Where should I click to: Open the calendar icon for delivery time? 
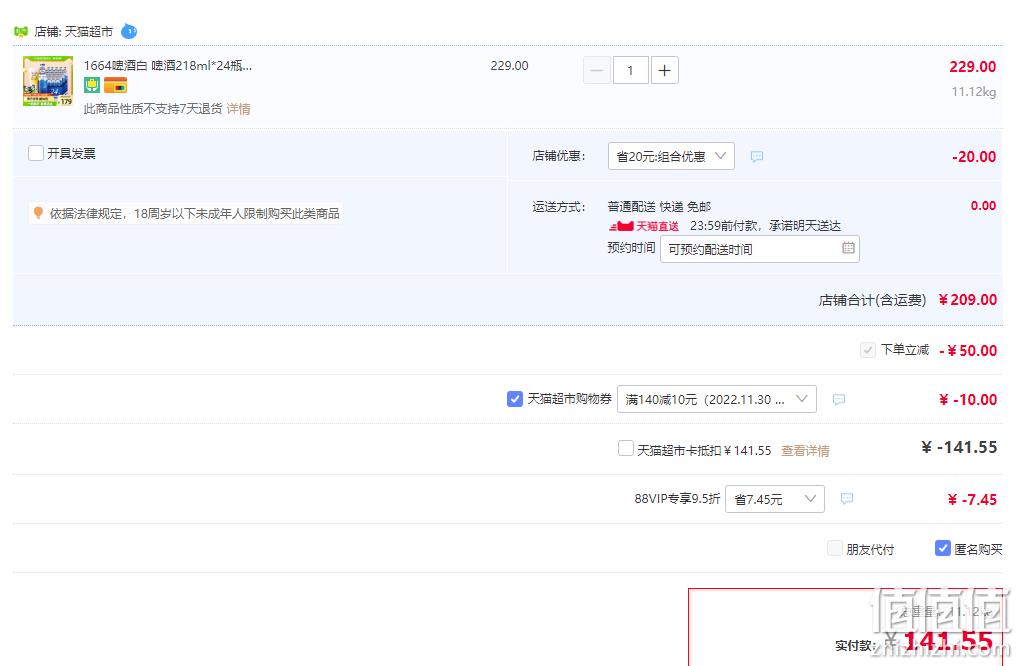coord(848,248)
